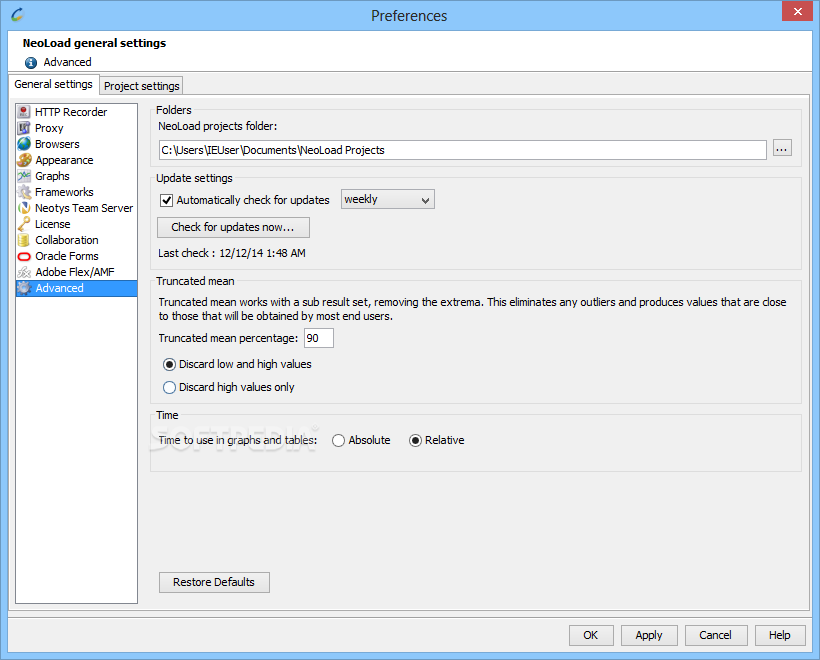Open the Proxy settings category
Screen dimensions: 820x660
(x=76, y=128)
